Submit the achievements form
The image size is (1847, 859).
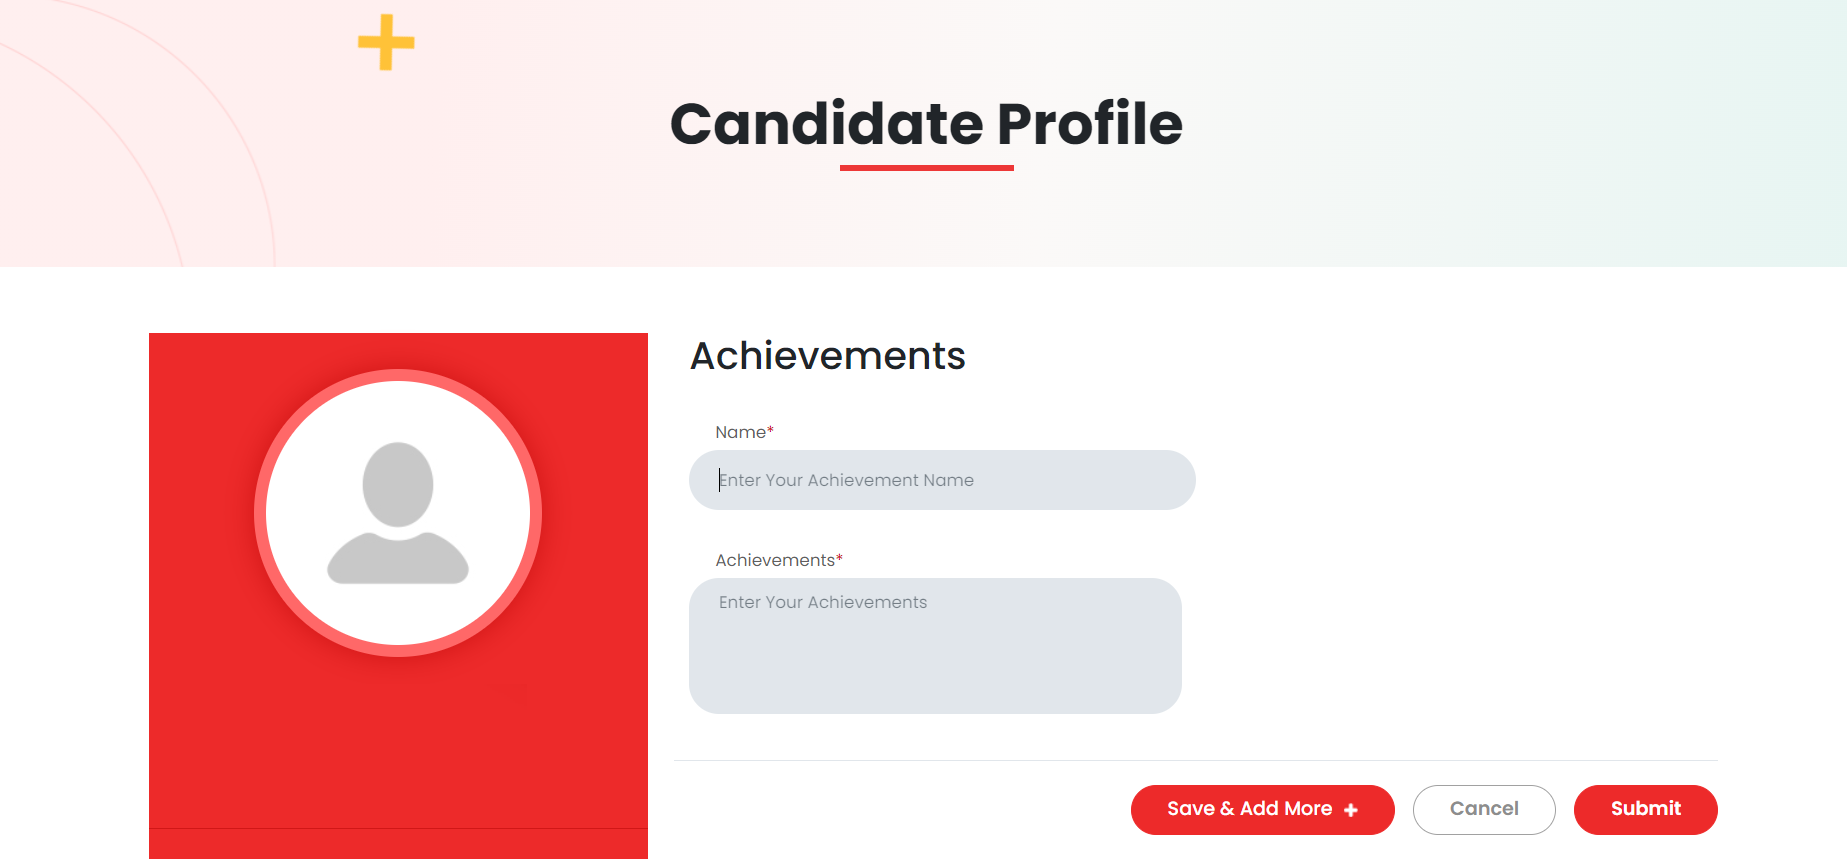pos(1645,809)
